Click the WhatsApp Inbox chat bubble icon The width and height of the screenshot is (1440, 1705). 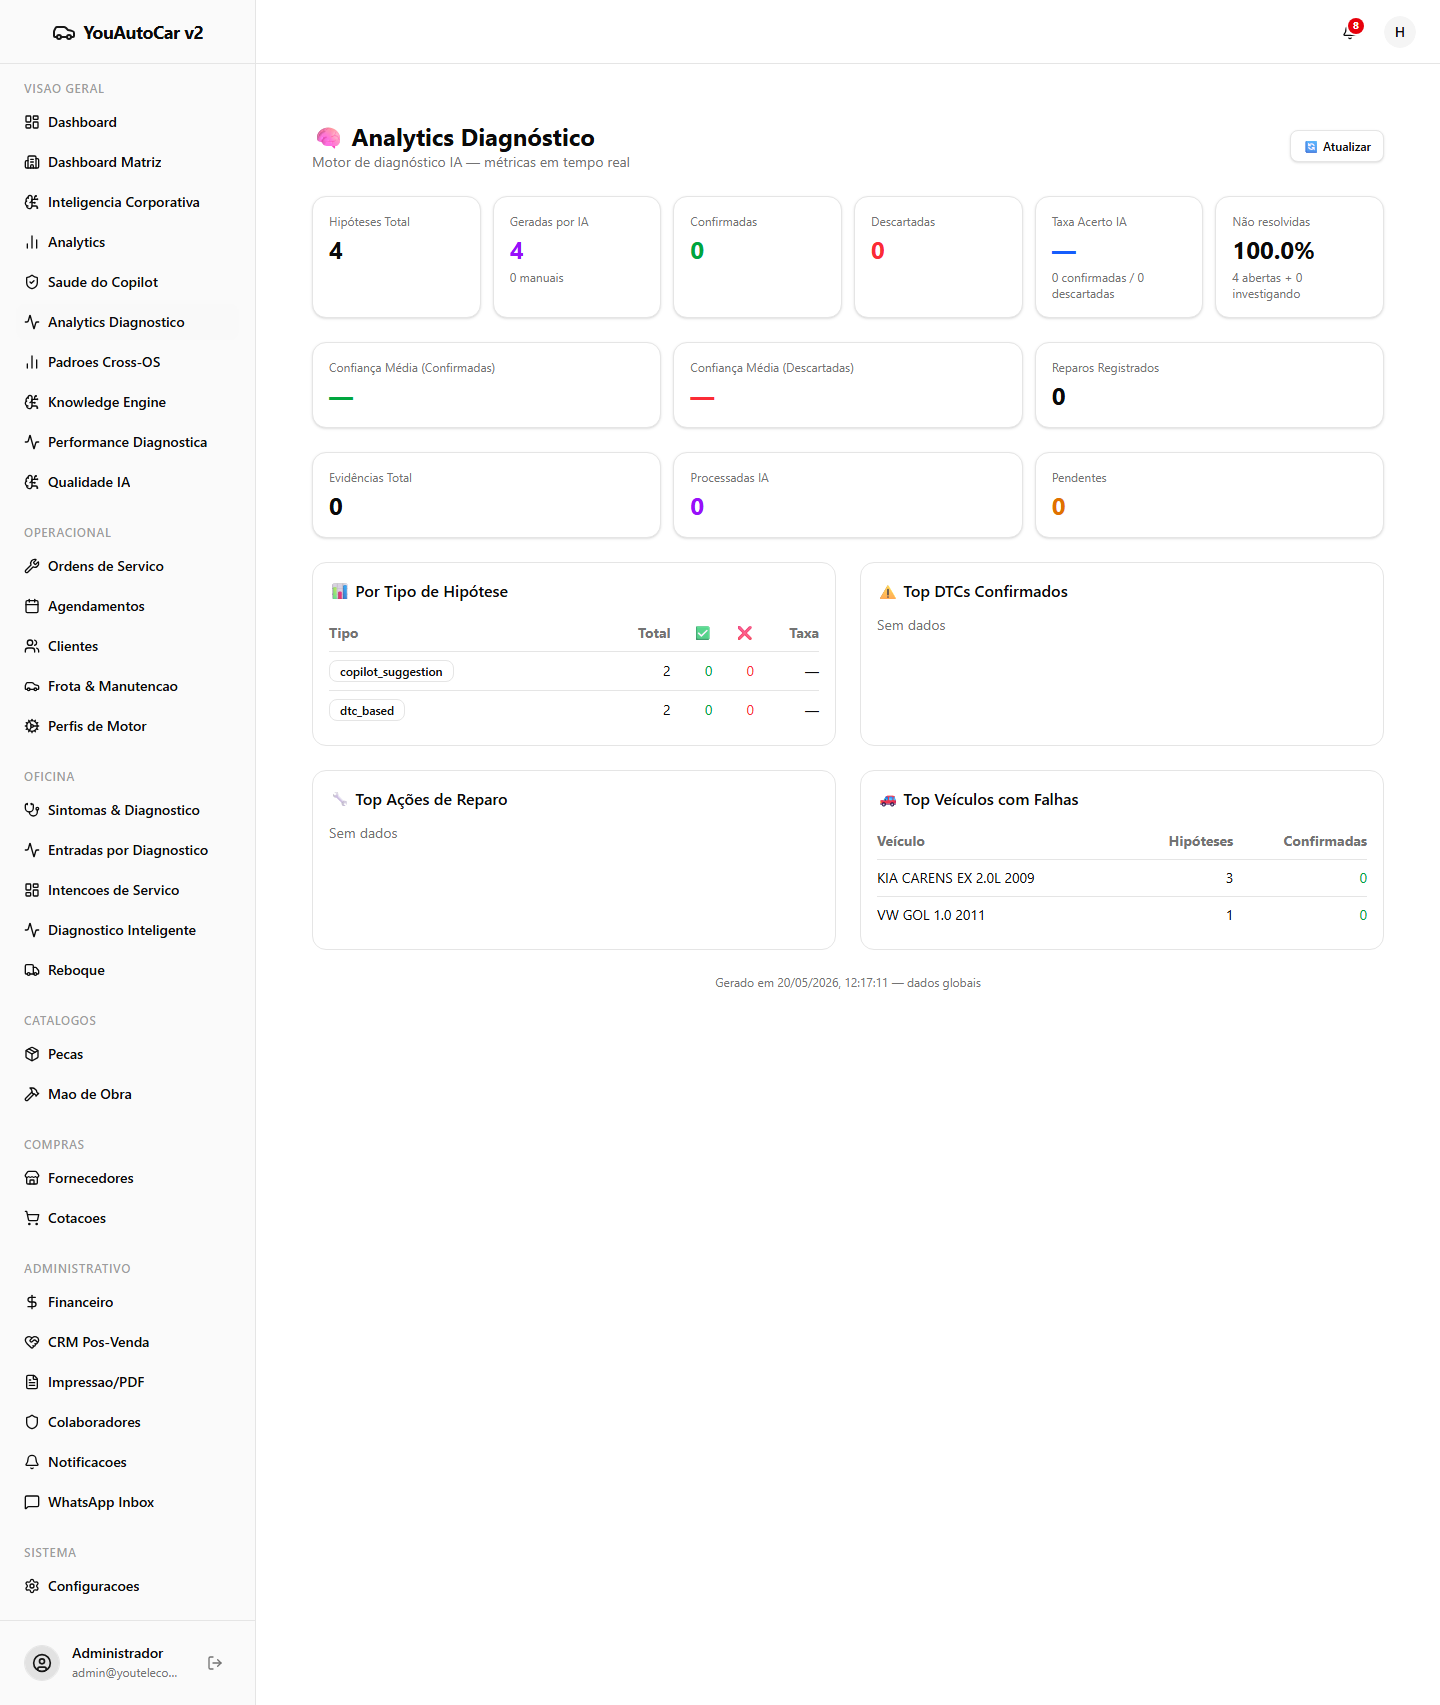click(32, 1502)
